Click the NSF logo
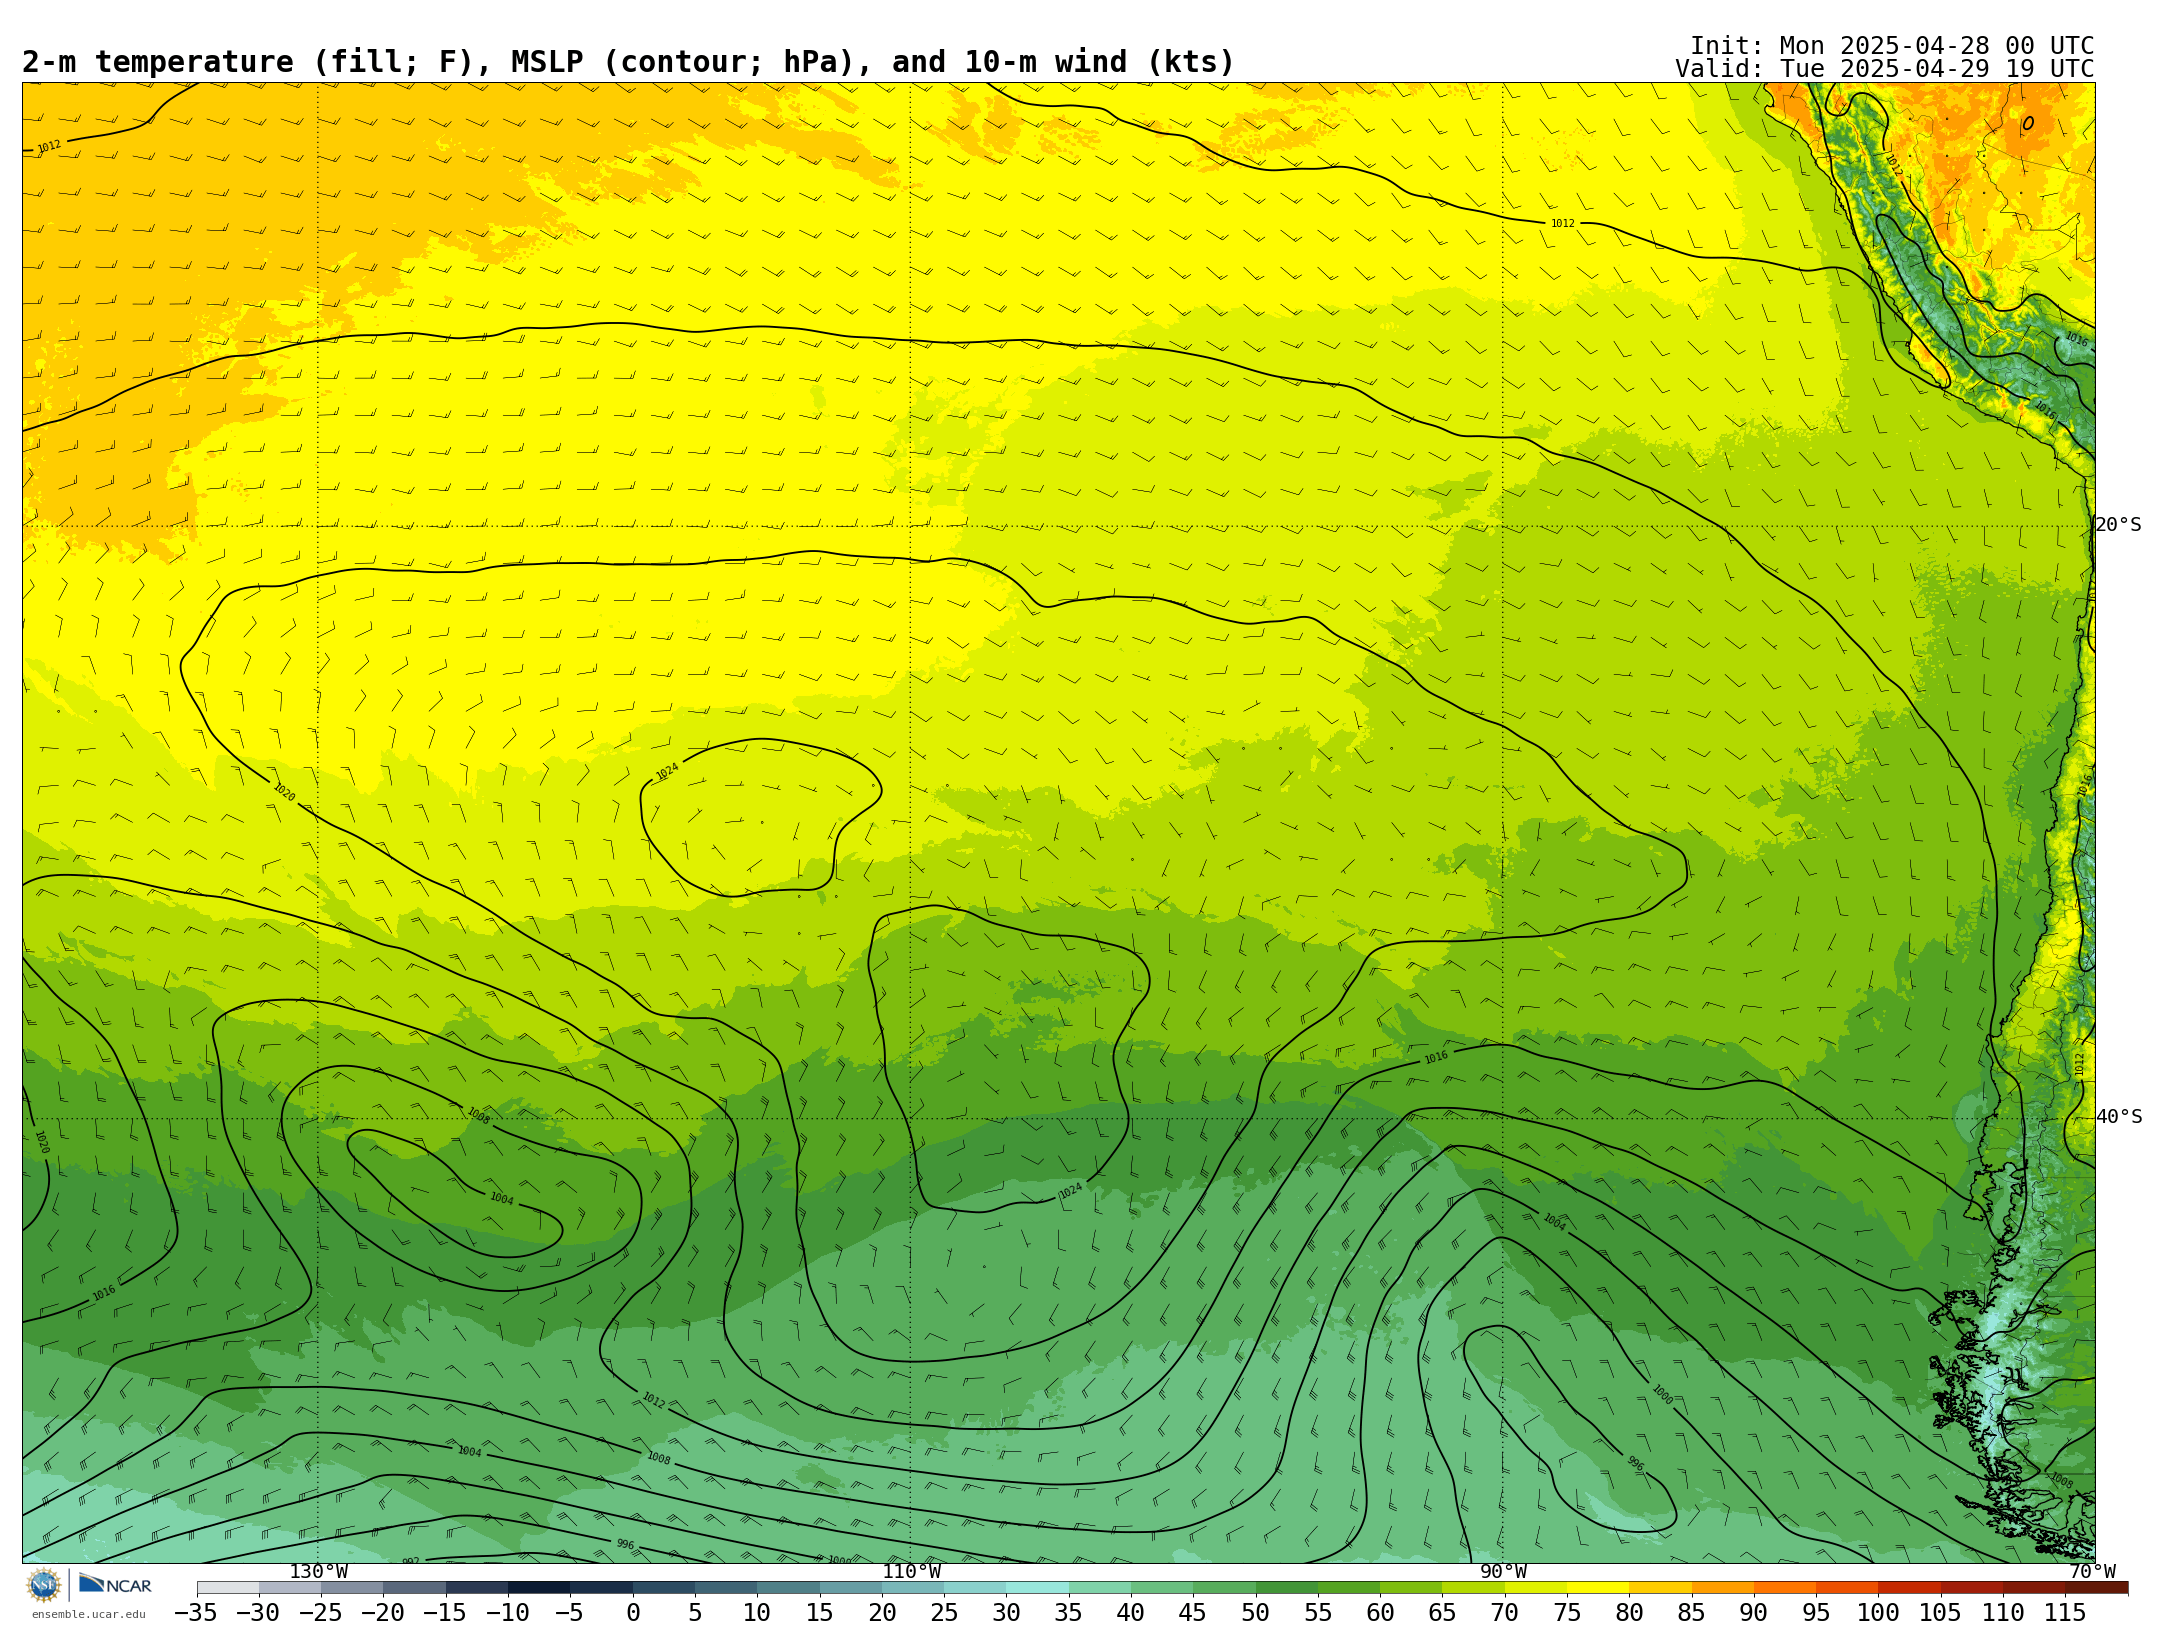Image resolution: width=2160 pixels, height=1626 pixels. point(44,1585)
